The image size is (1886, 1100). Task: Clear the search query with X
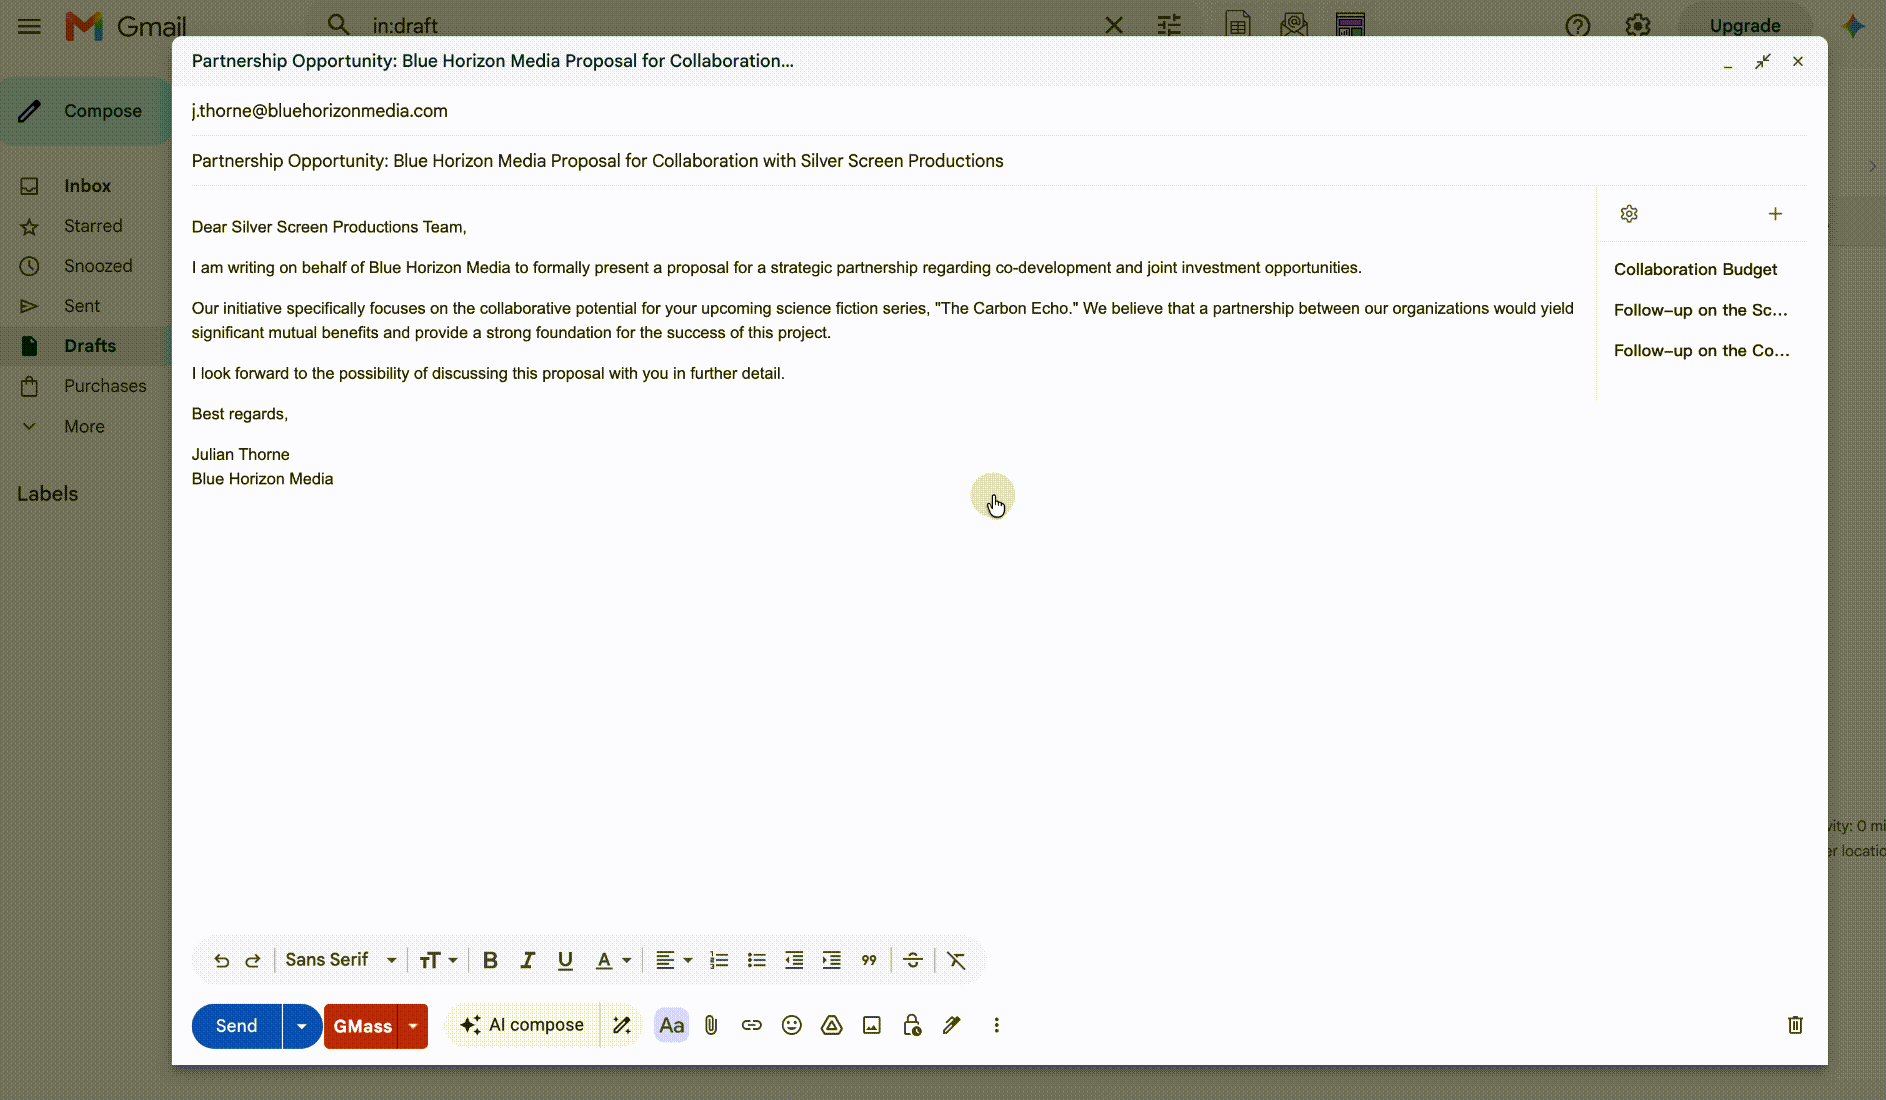pyautogui.click(x=1114, y=26)
